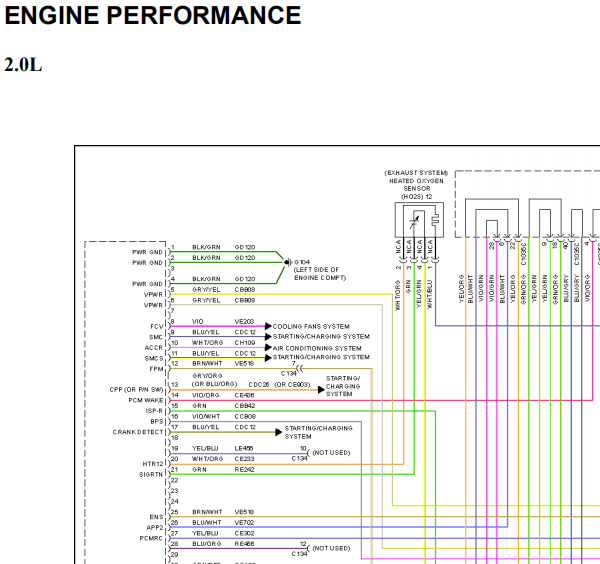
Task: Click the COOLING FANS SYSTEM label
Action: 311,326
